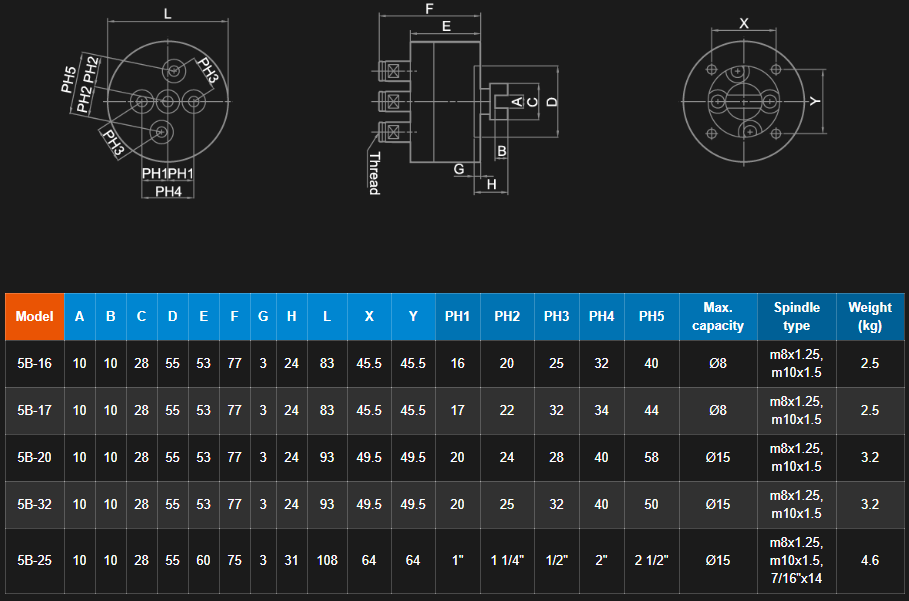Image resolution: width=909 pixels, height=601 pixels.
Task: Click the 5B-32 model cell
Action: [x=34, y=505]
